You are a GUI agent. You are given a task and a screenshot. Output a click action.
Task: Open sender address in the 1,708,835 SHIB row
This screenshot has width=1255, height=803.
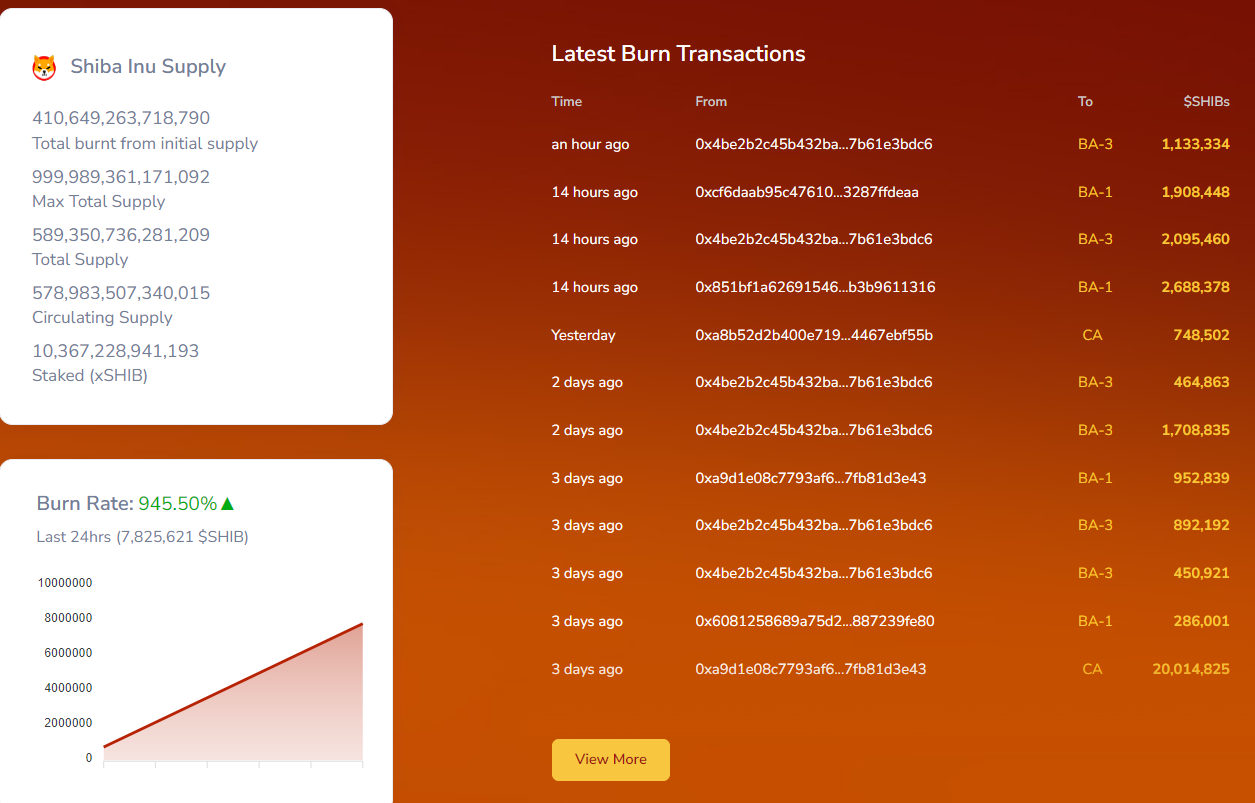(x=814, y=430)
